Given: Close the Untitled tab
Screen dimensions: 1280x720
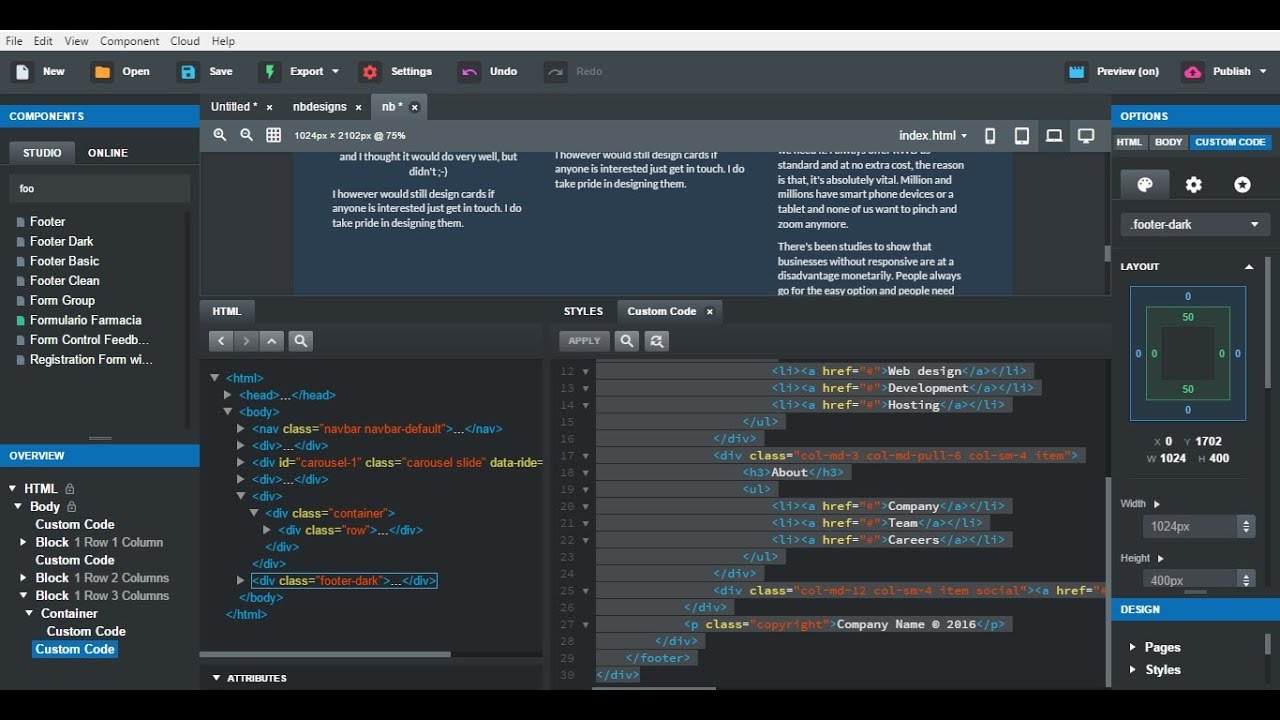Looking at the screenshot, I should click(x=269, y=107).
